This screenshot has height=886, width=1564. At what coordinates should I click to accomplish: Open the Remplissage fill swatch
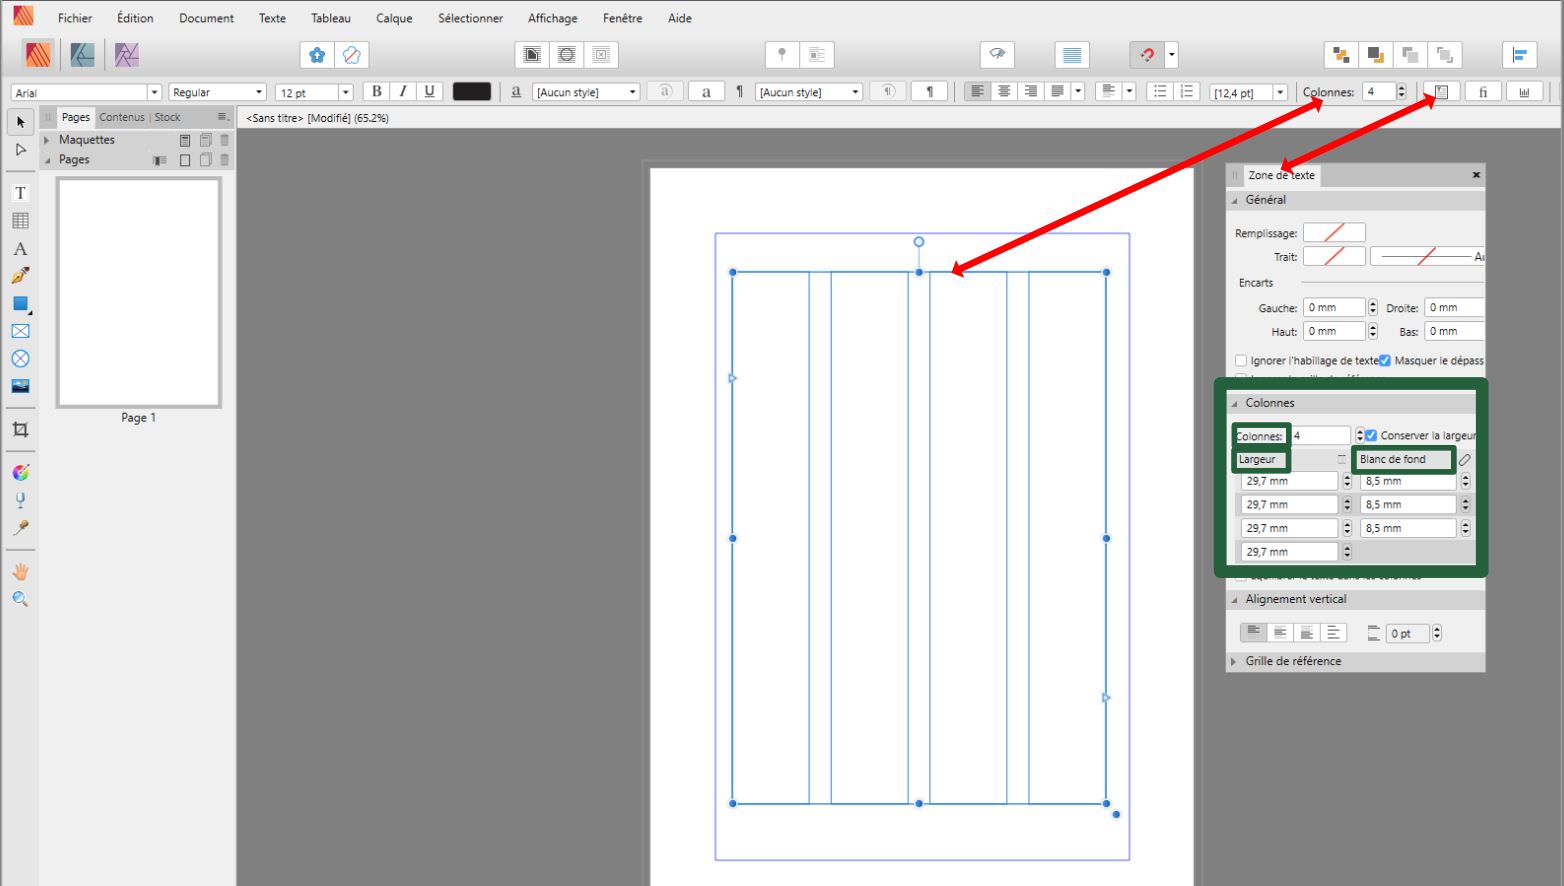pyautogui.click(x=1334, y=233)
